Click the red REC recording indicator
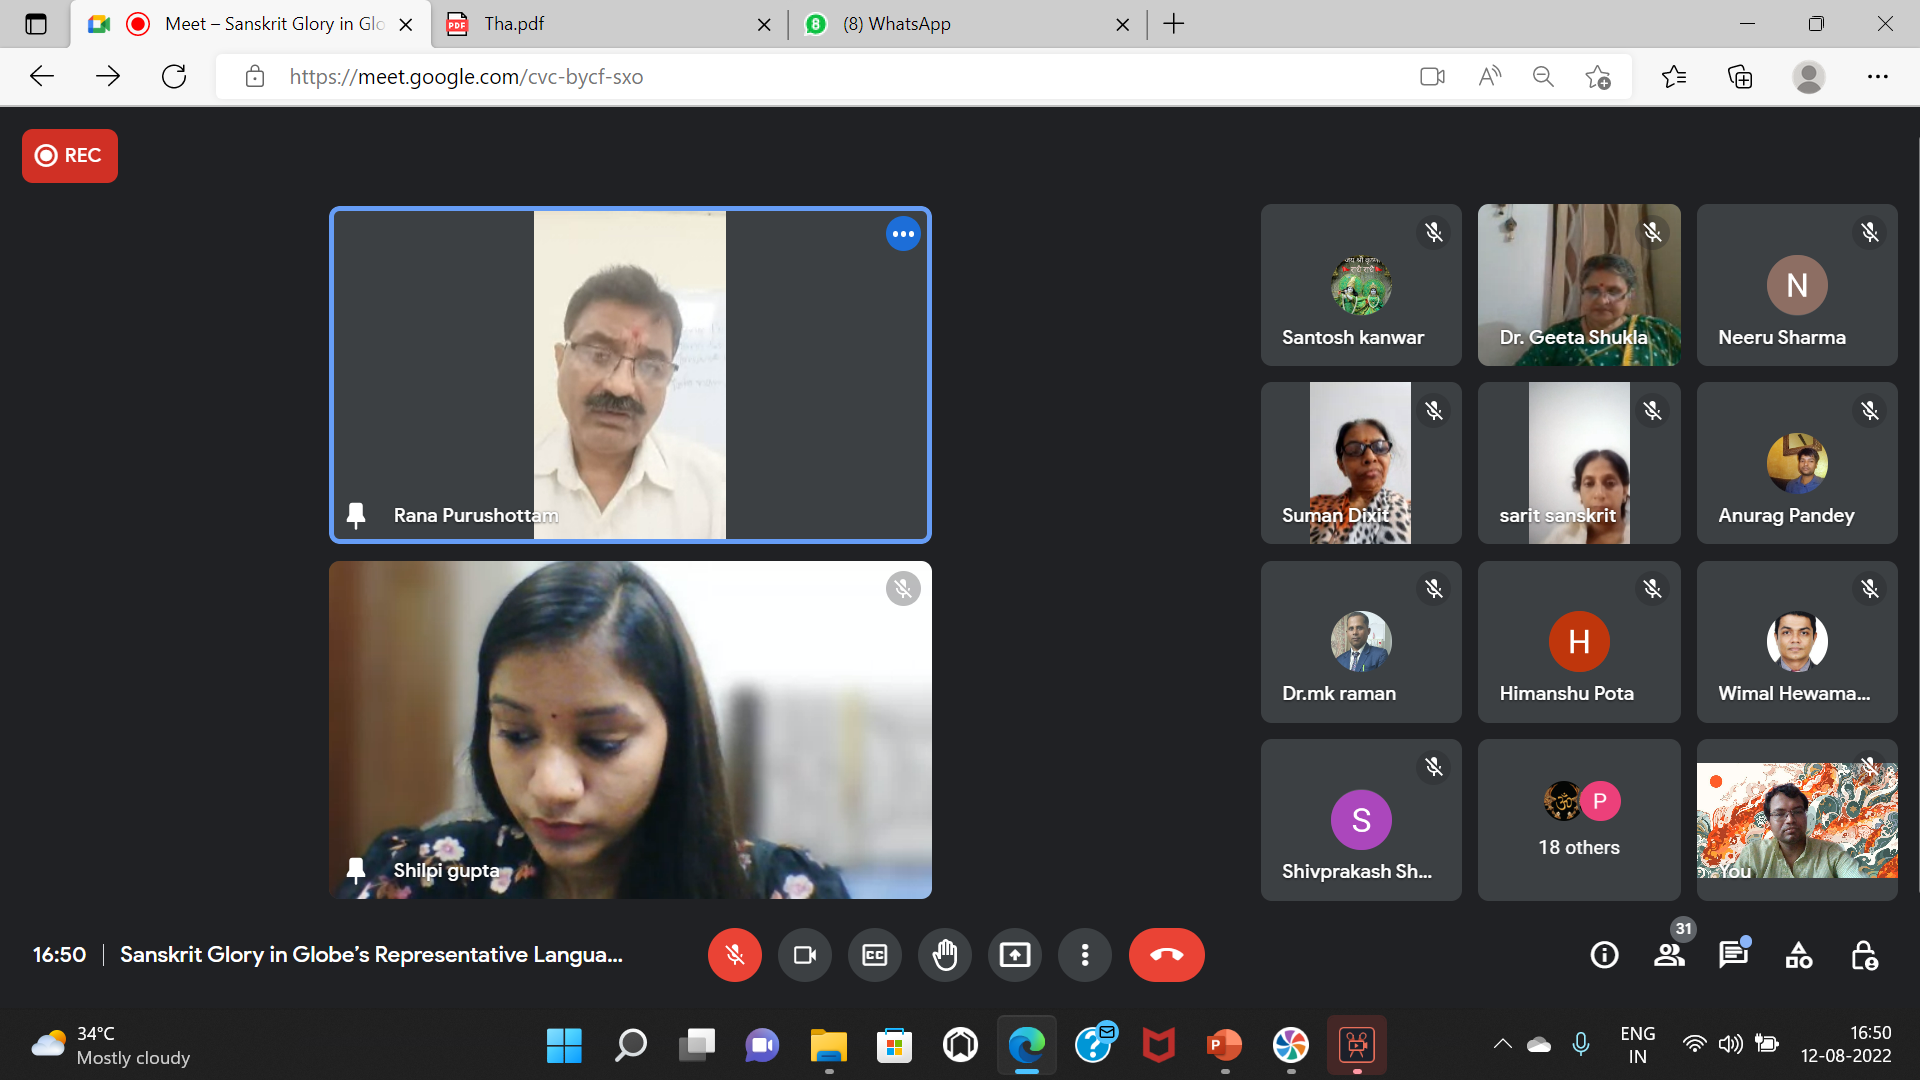This screenshot has height=1080, width=1920. tap(69, 156)
